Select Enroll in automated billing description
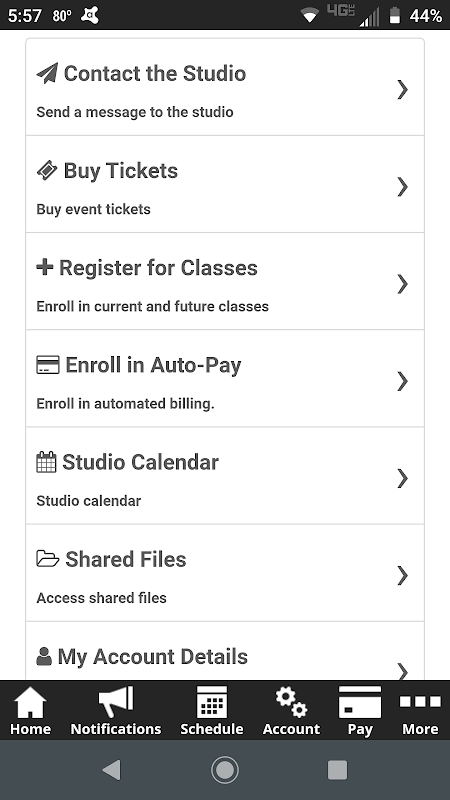The height and width of the screenshot is (800, 450). point(126,404)
